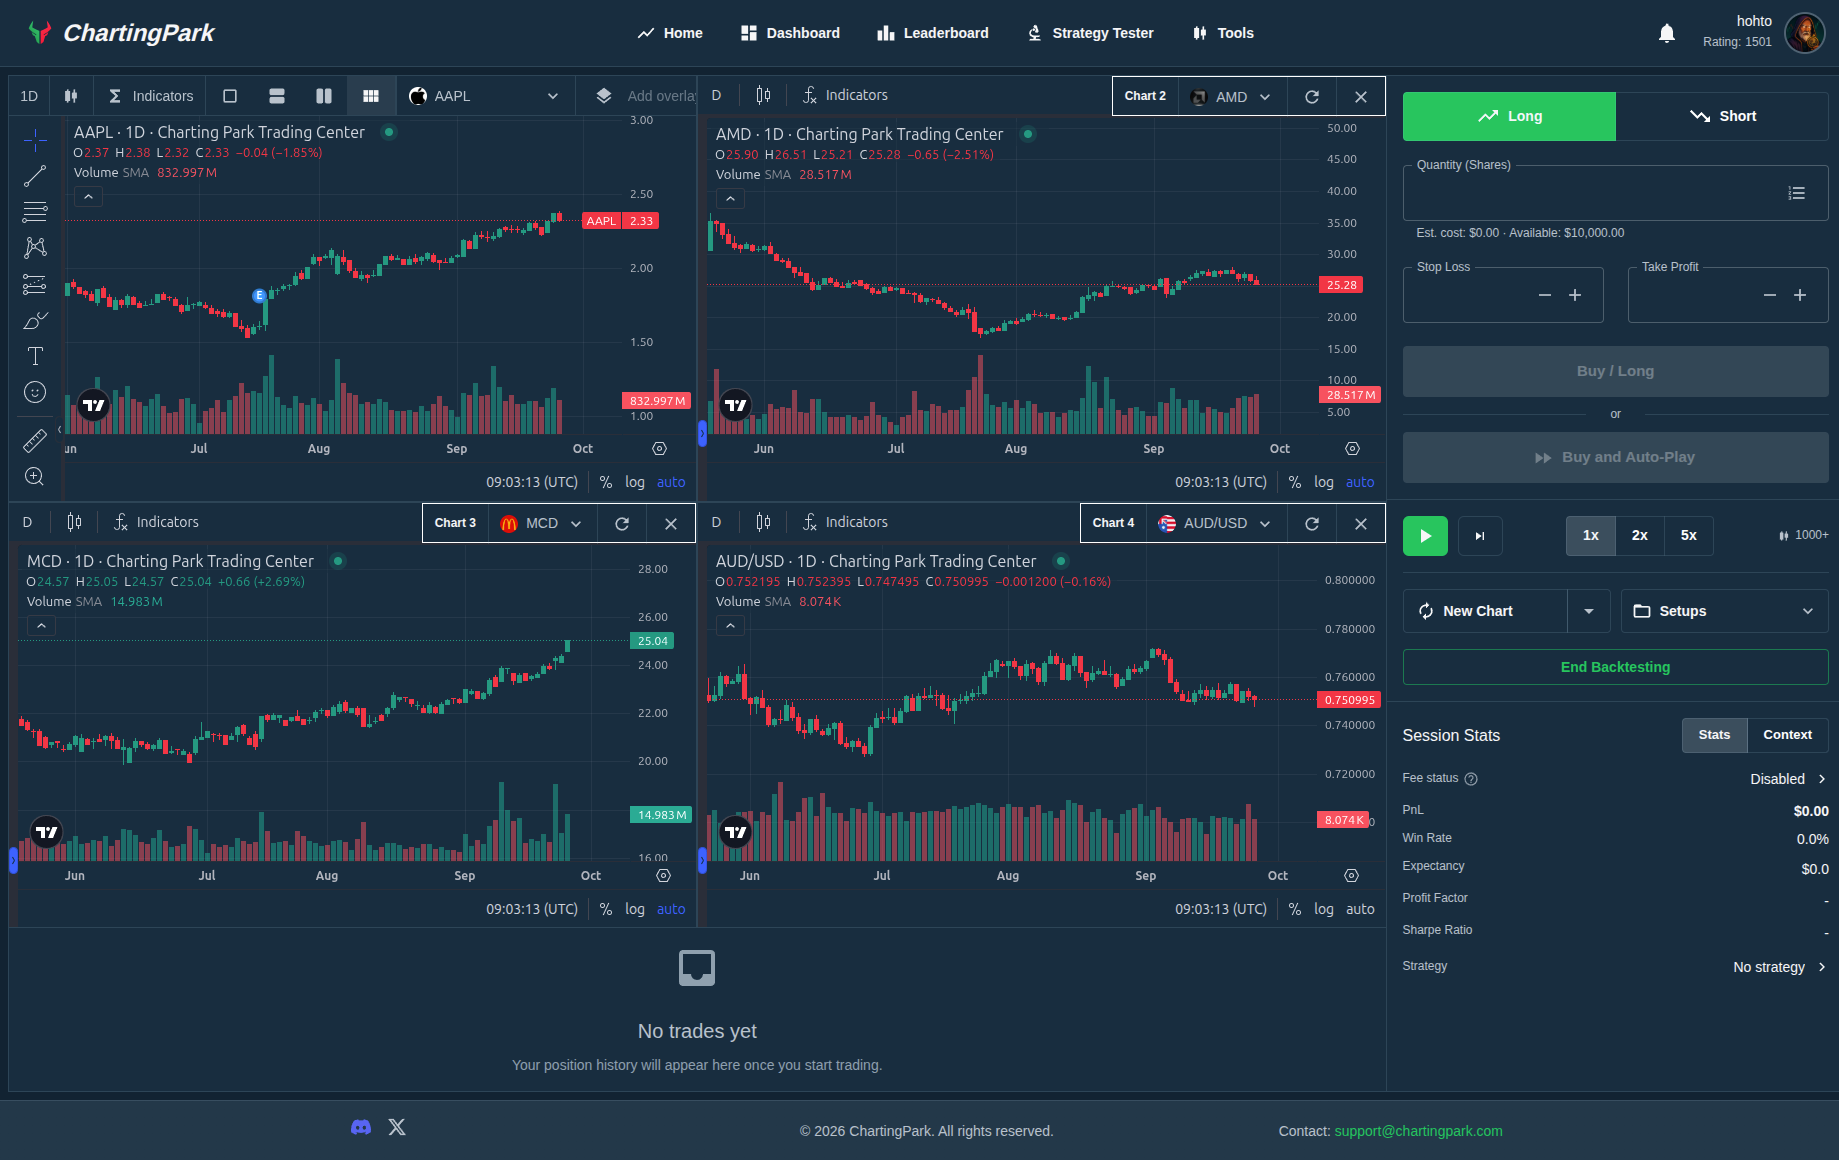Image resolution: width=1839 pixels, height=1160 pixels.
Task: Open the Setups dropdown
Action: tap(1724, 611)
